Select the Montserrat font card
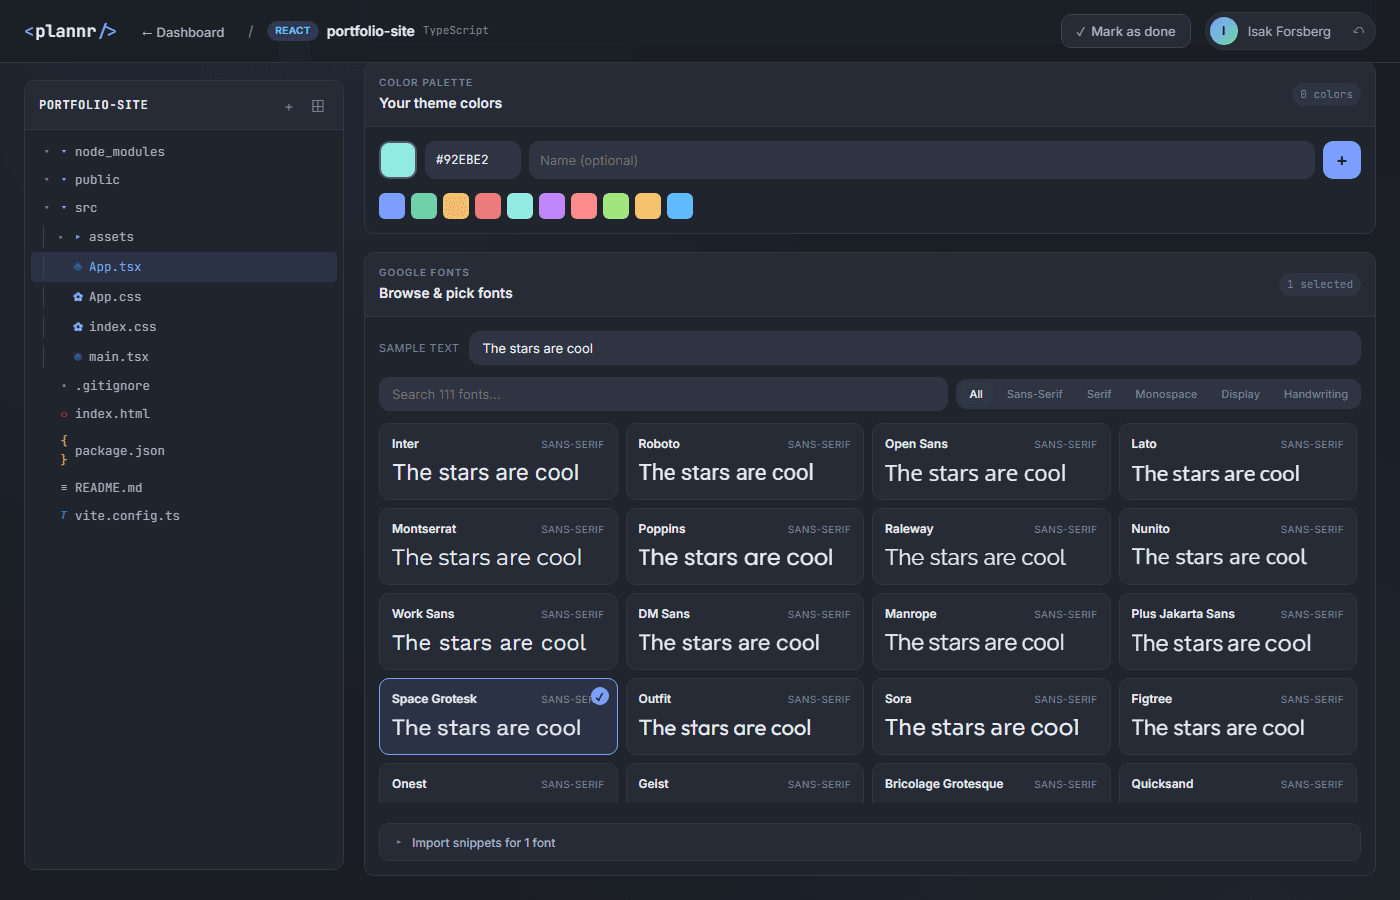1400x900 pixels. (498, 546)
